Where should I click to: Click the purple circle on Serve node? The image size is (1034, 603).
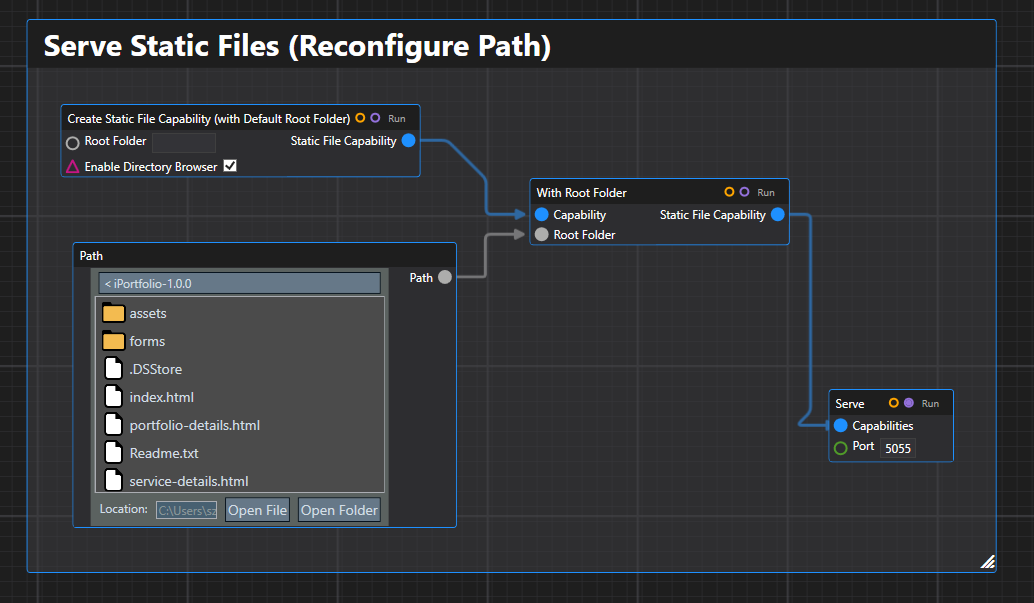point(909,402)
